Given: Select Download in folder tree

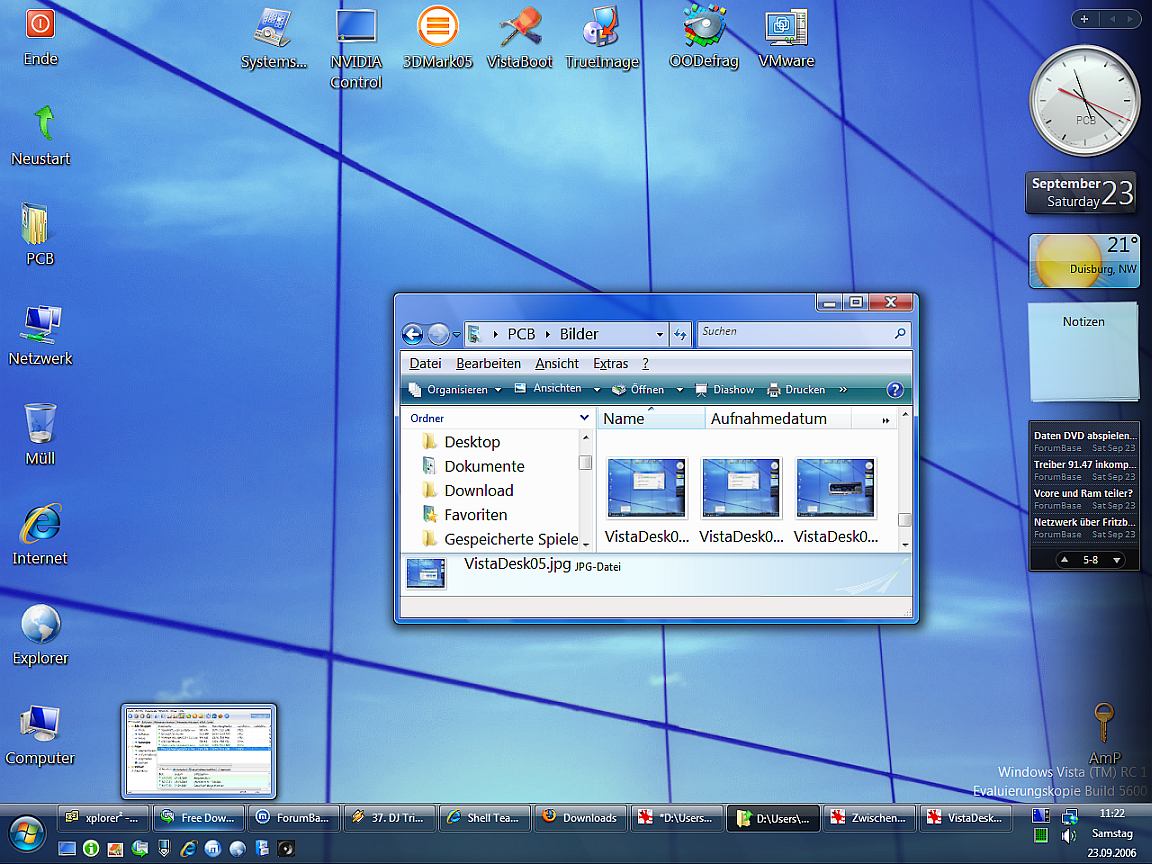Looking at the screenshot, I should pyautogui.click(x=468, y=490).
